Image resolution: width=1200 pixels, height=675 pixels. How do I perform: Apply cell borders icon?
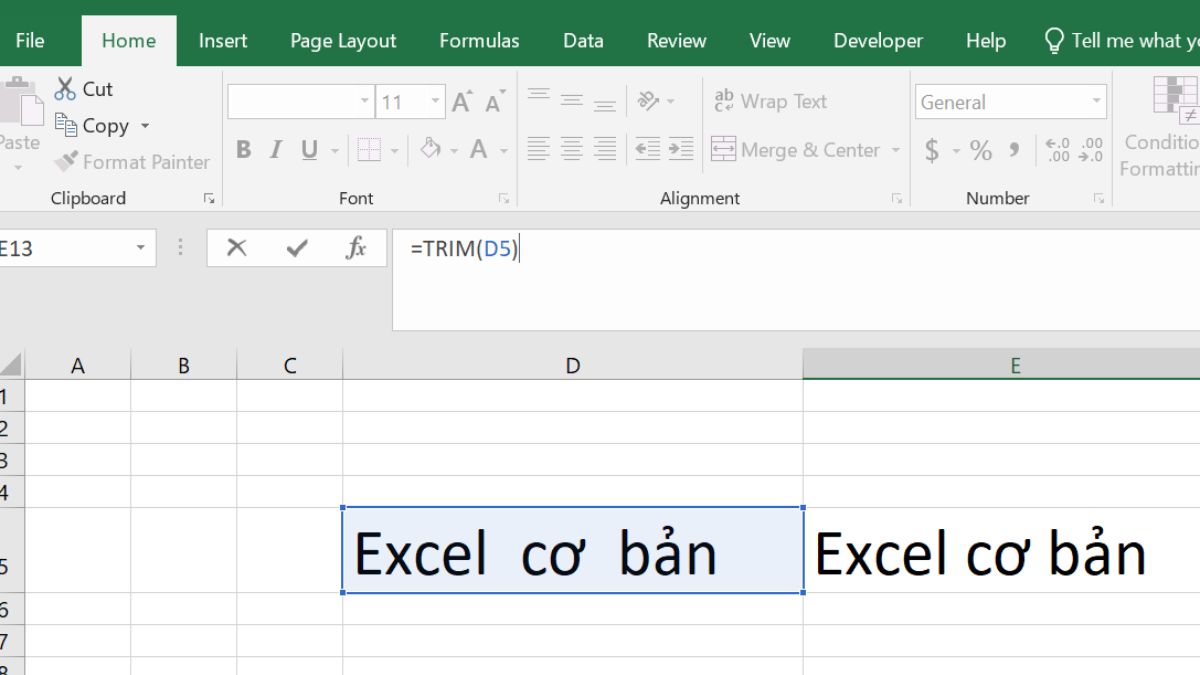tap(369, 150)
